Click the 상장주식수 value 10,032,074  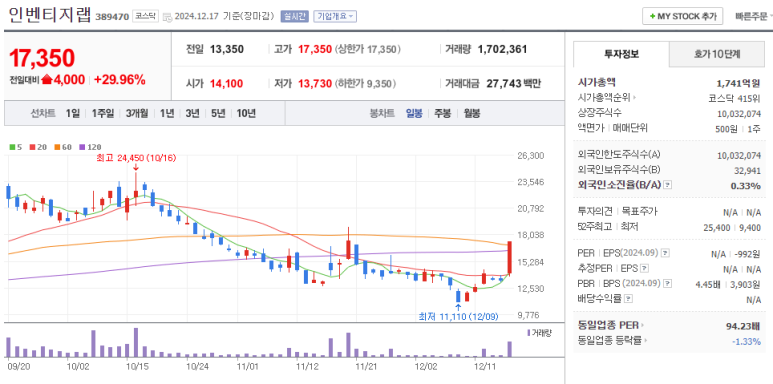(739, 113)
